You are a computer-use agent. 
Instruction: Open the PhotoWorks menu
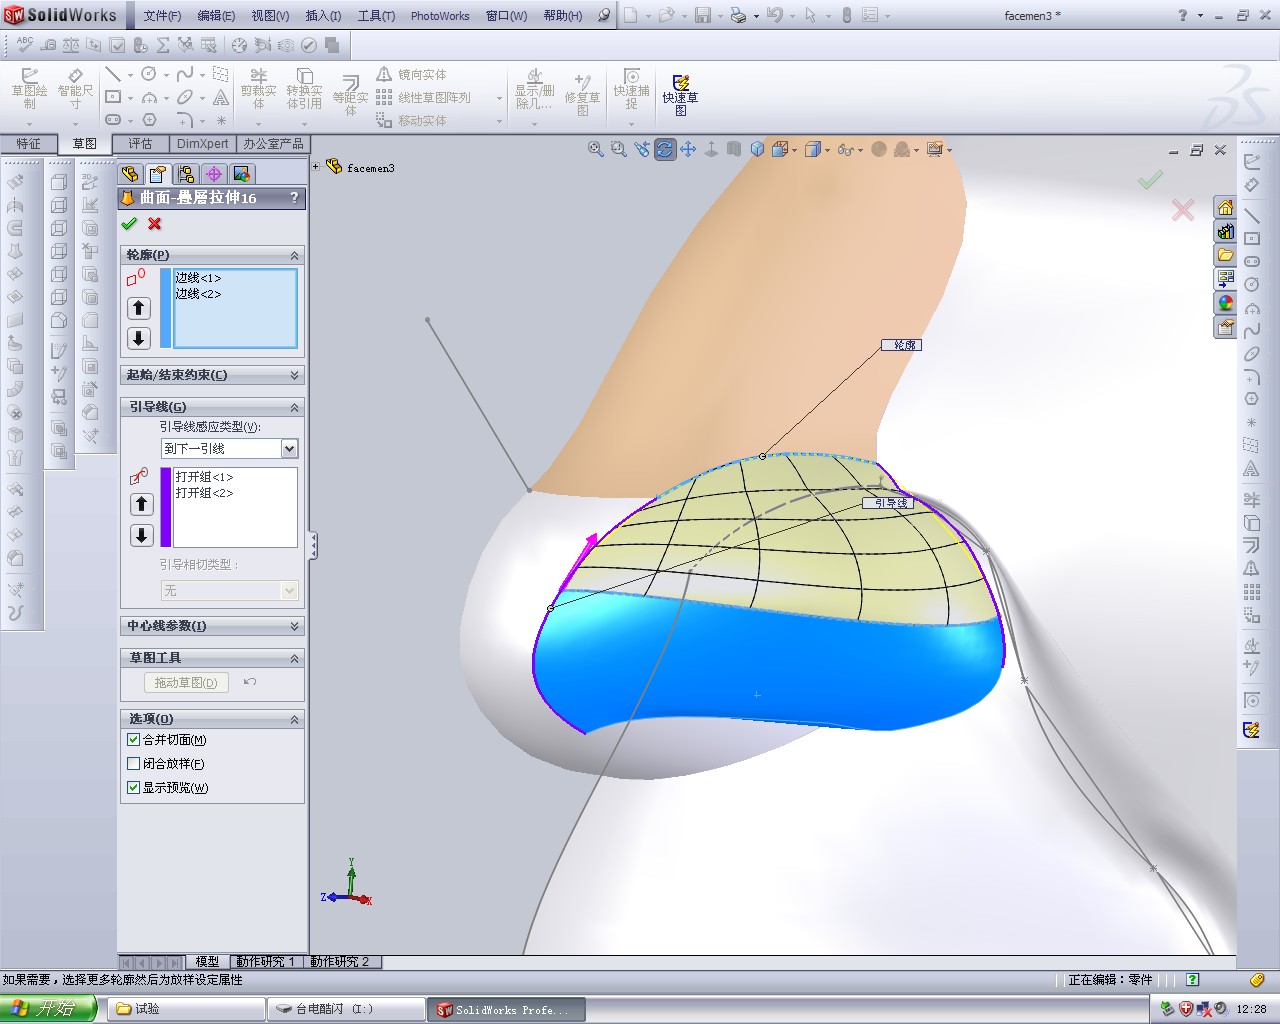pyautogui.click(x=440, y=16)
